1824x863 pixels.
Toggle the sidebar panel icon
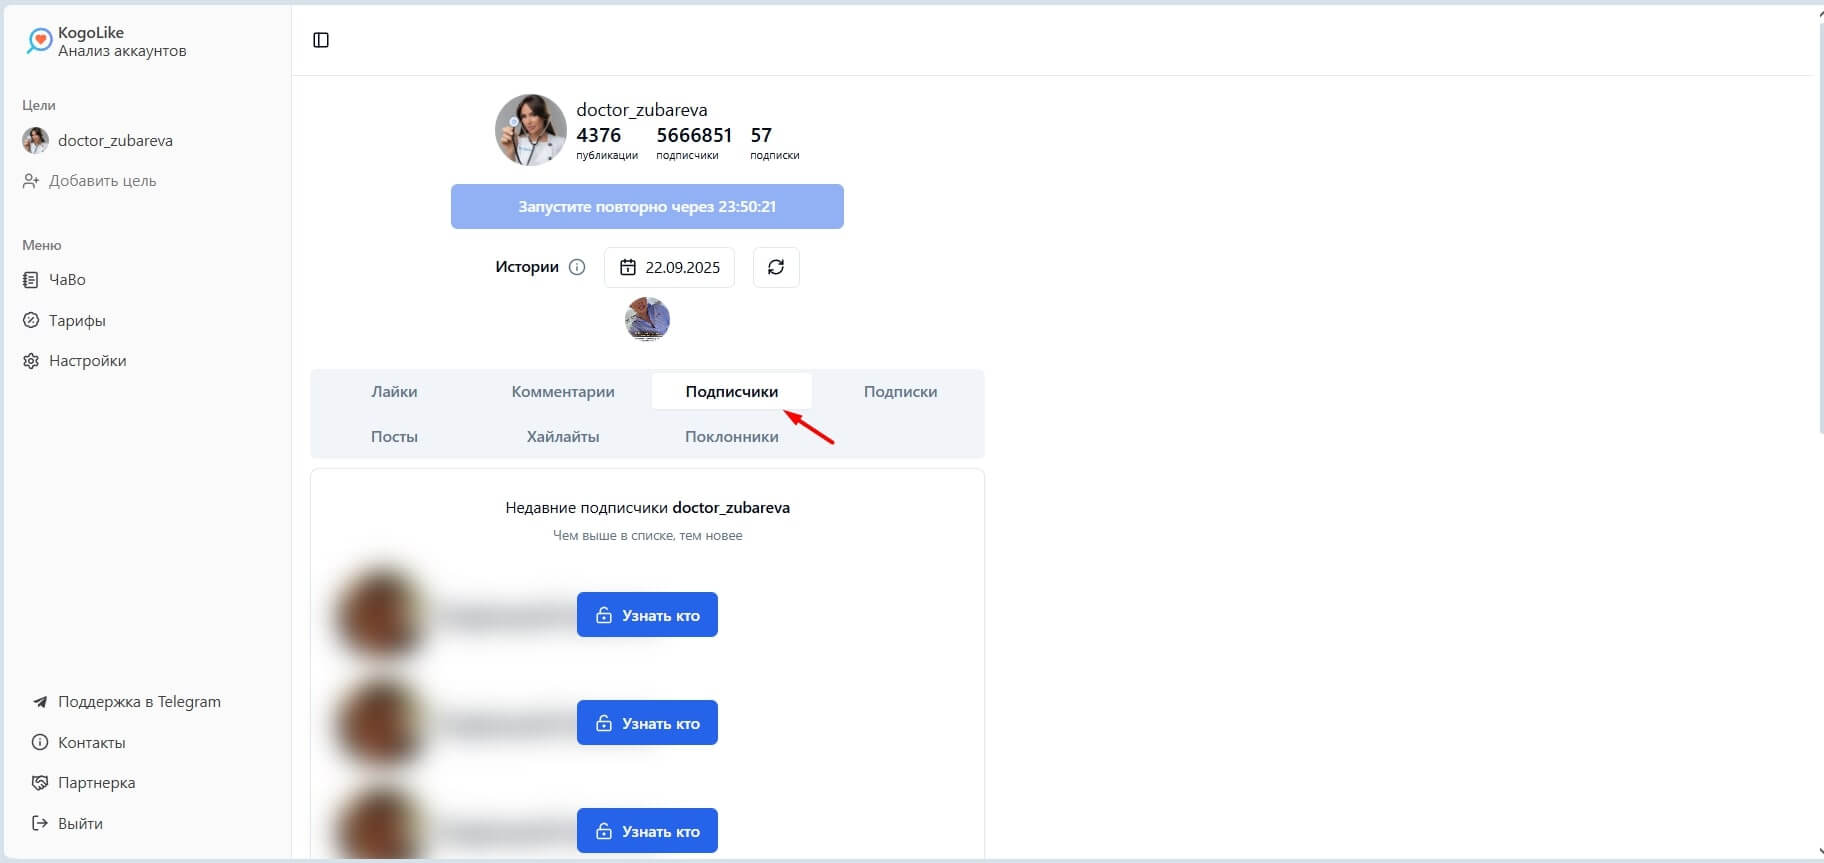pyautogui.click(x=321, y=40)
